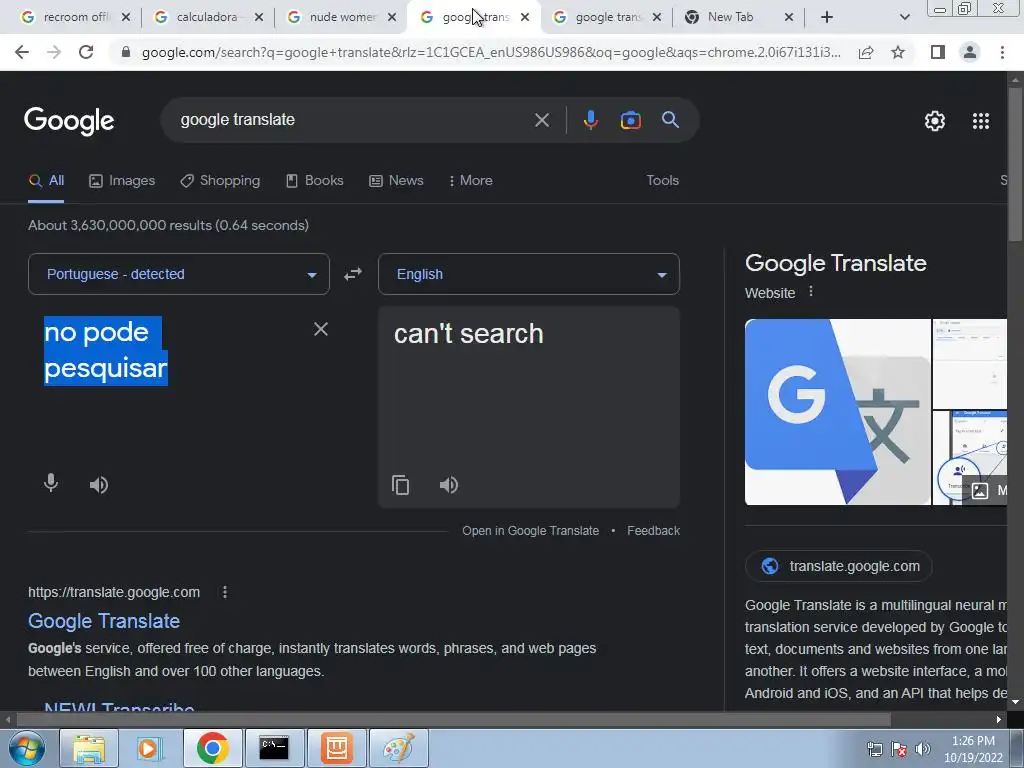Open the volume control in system tray
This screenshot has height=768, width=1024.
point(922,749)
